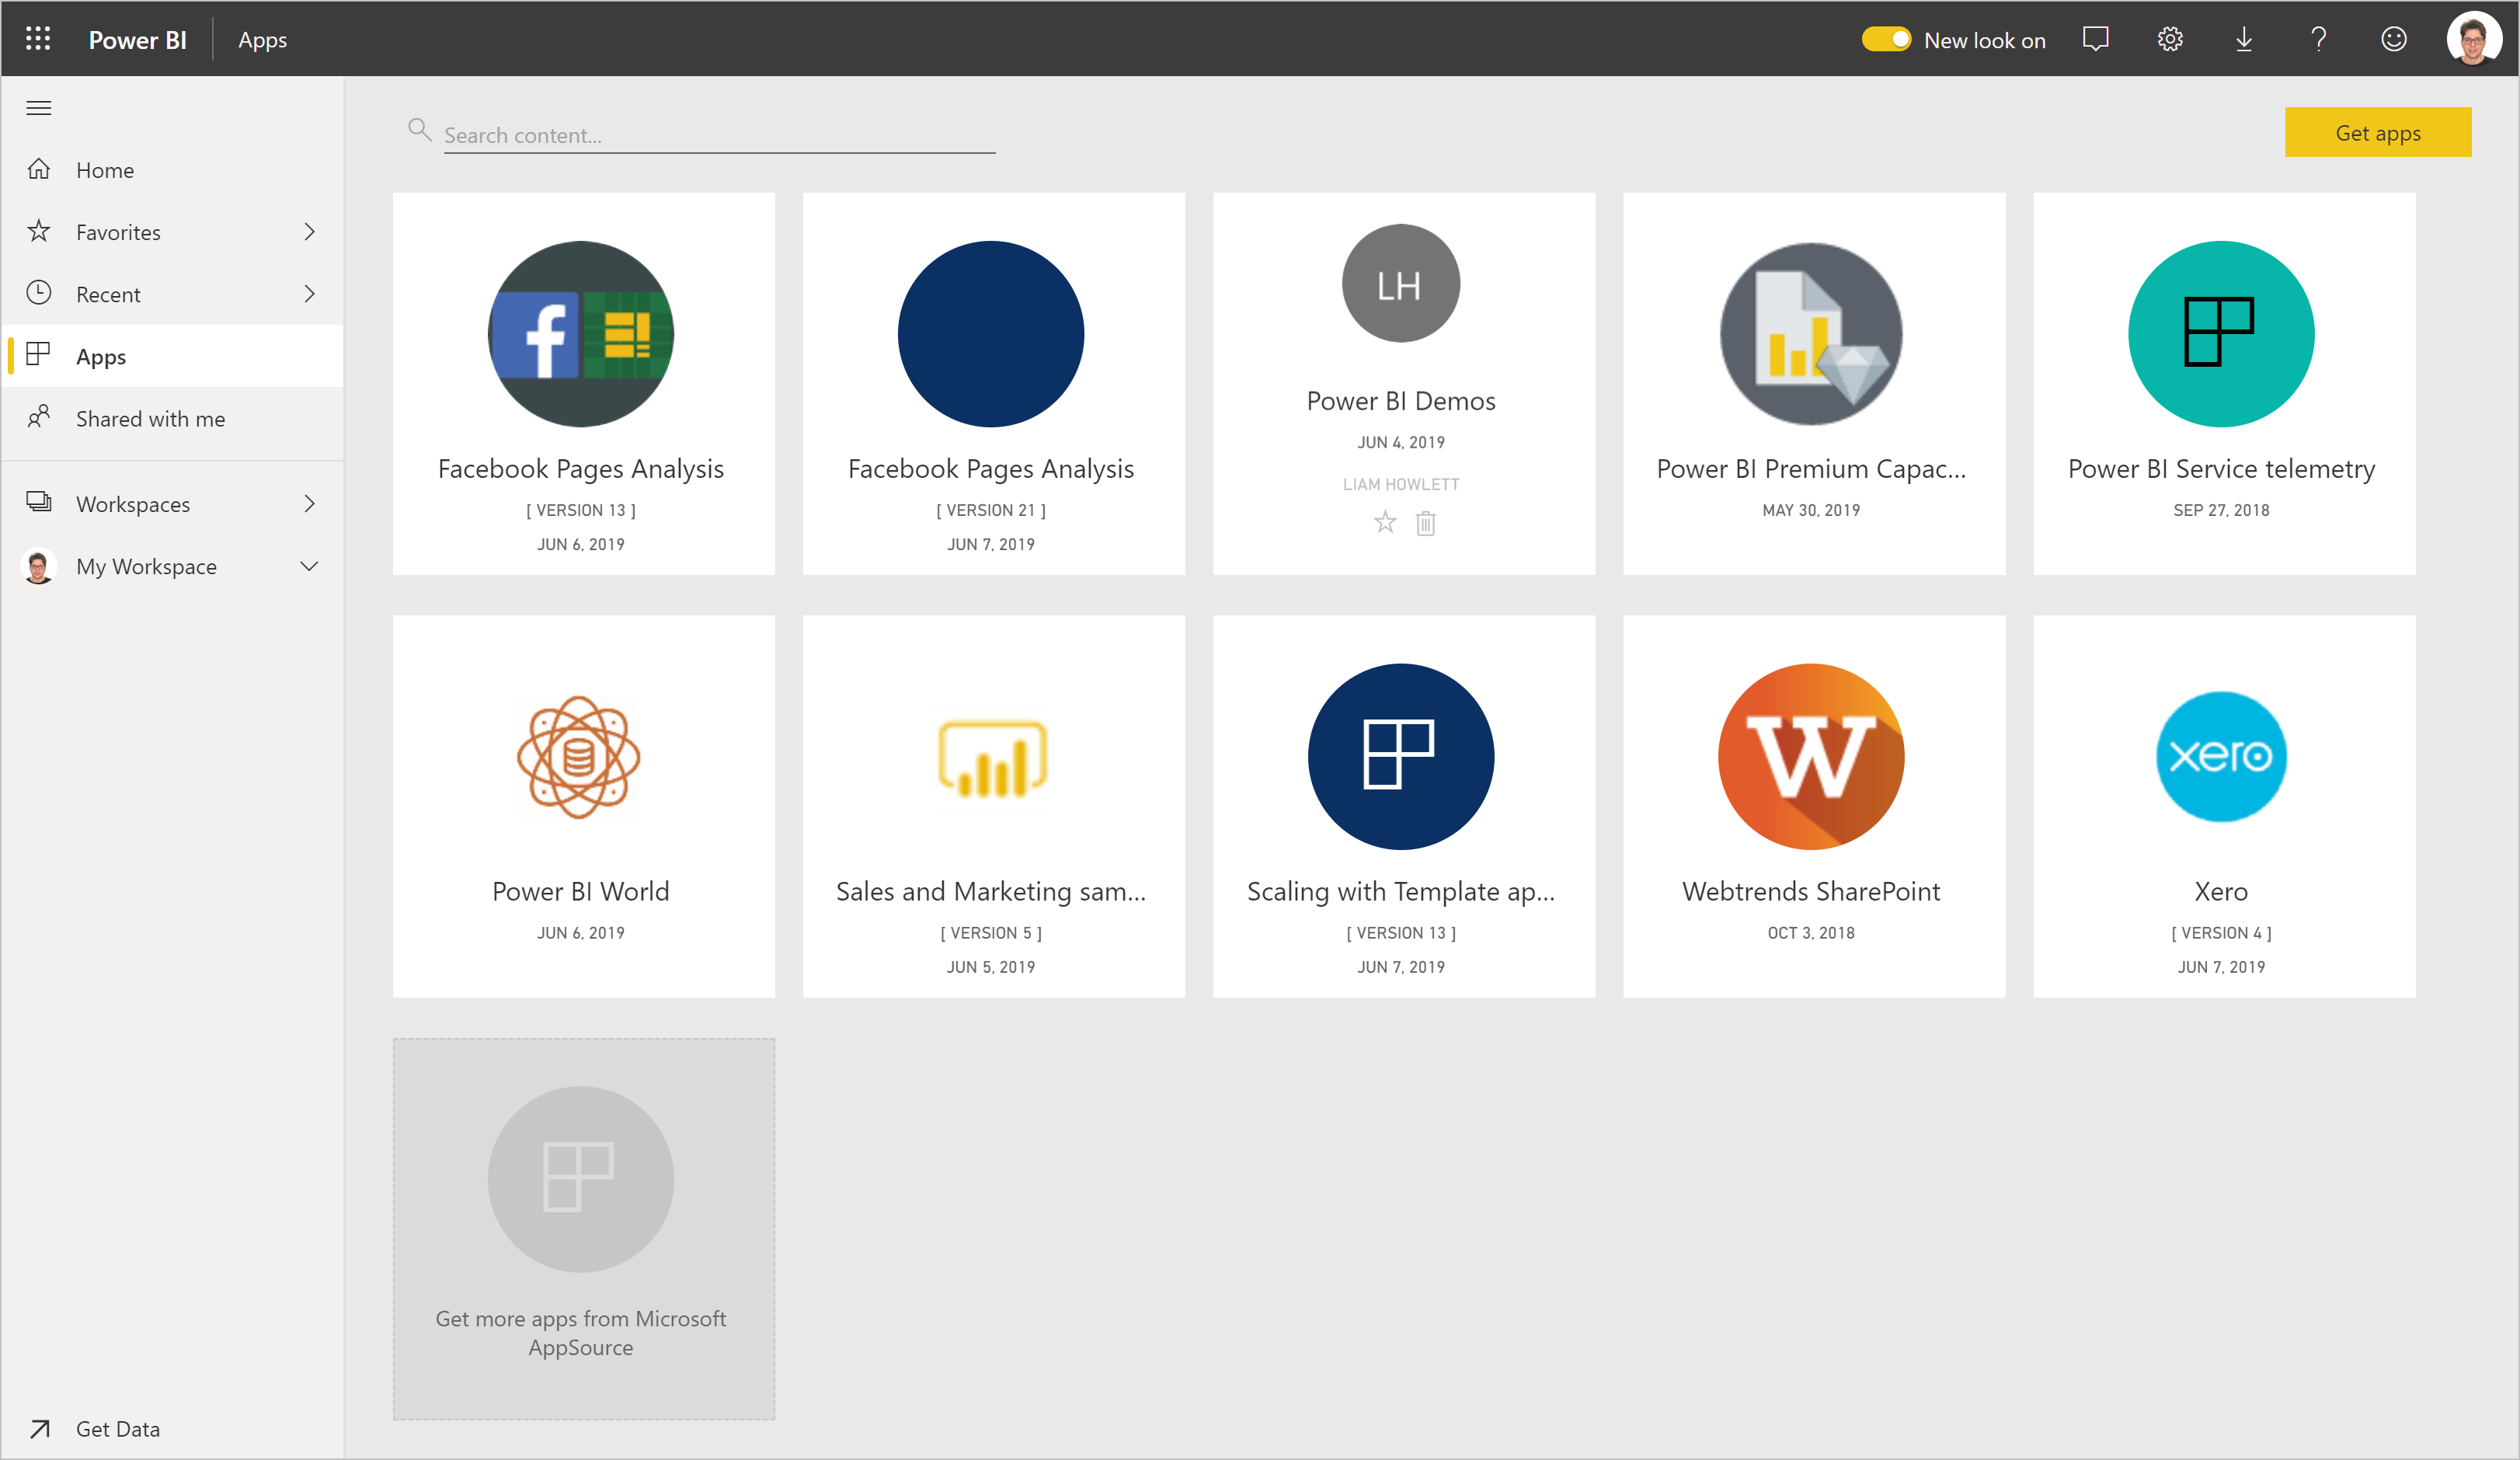This screenshot has width=2520, height=1460.
Task: Click Sales and Marketing sam... title text
Action: click(x=991, y=891)
